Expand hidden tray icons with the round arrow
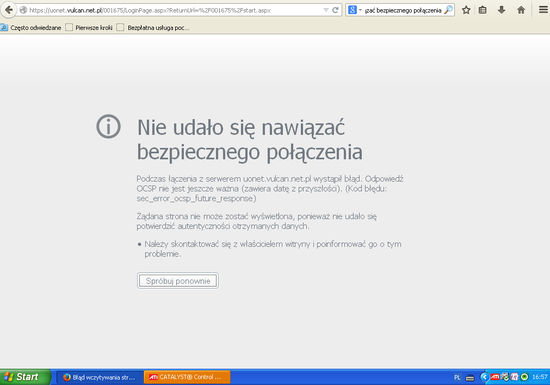 click(484, 377)
